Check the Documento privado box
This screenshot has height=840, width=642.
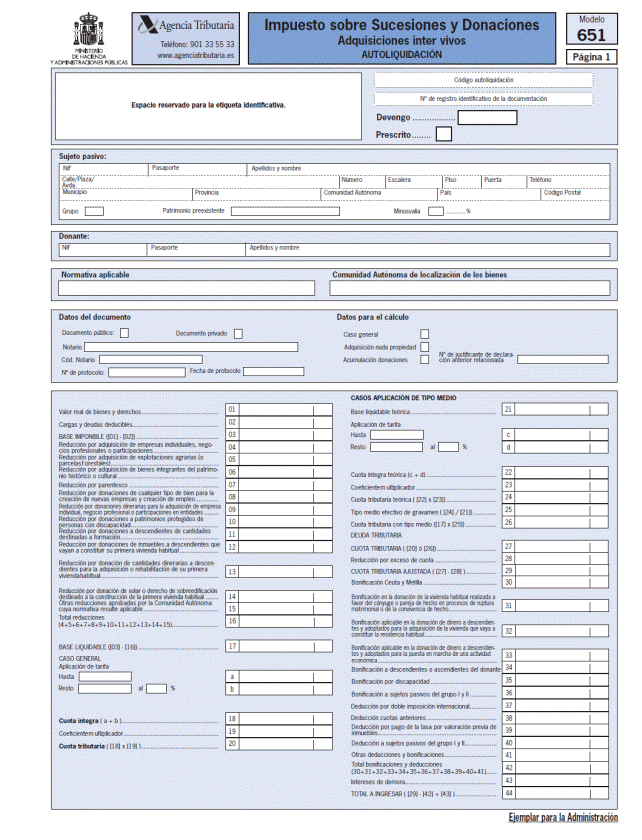click(x=238, y=334)
